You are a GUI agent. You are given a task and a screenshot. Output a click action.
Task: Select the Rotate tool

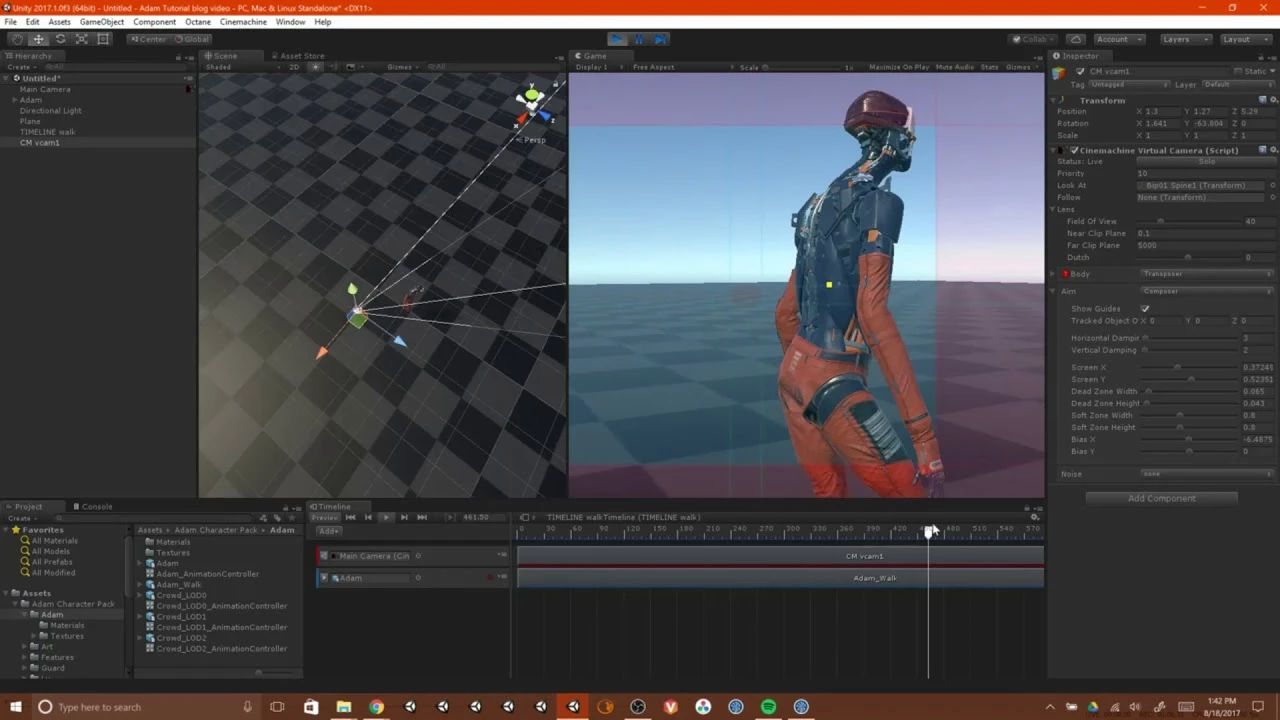[60, 39]
